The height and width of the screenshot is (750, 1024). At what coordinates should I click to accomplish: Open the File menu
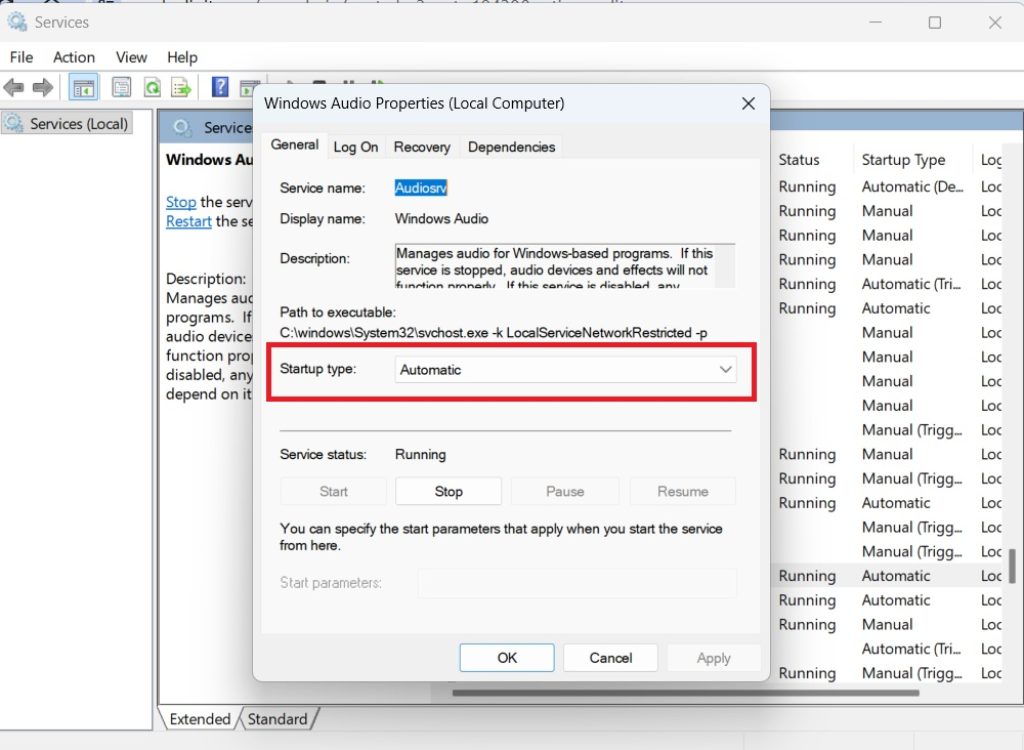click(x=21, y=57)
